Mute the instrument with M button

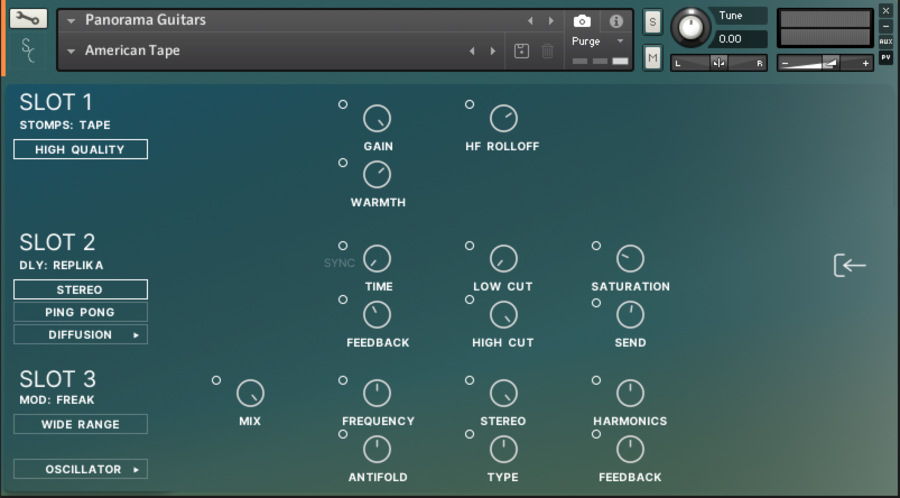point(653,59)
